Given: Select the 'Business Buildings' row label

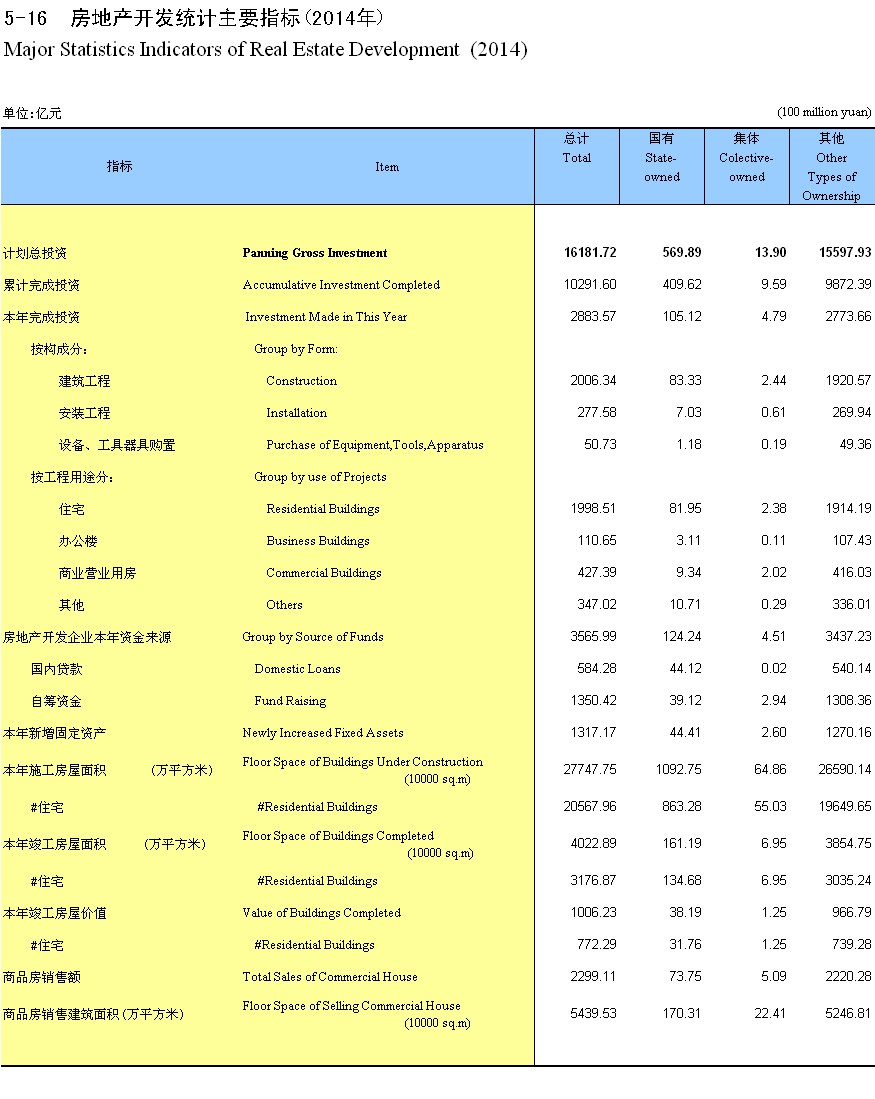Looking at the screenshot, I should (x=317, y=541).
